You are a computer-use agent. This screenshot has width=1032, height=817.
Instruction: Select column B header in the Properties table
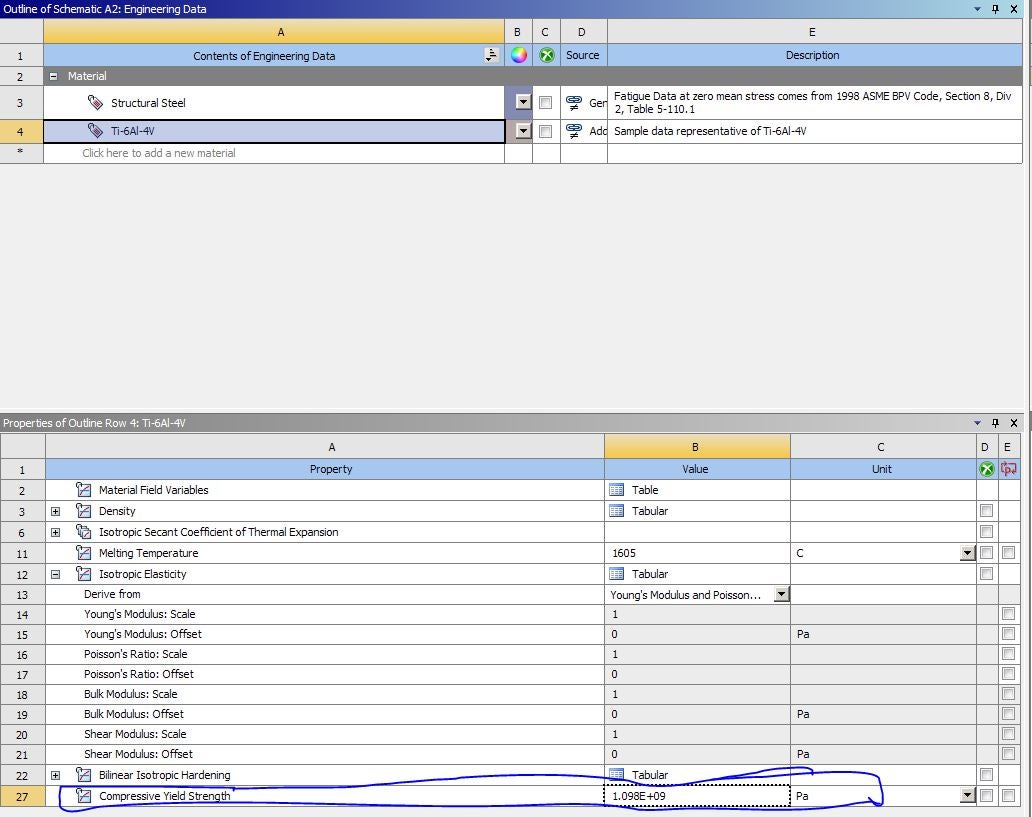tap(697, 446)
